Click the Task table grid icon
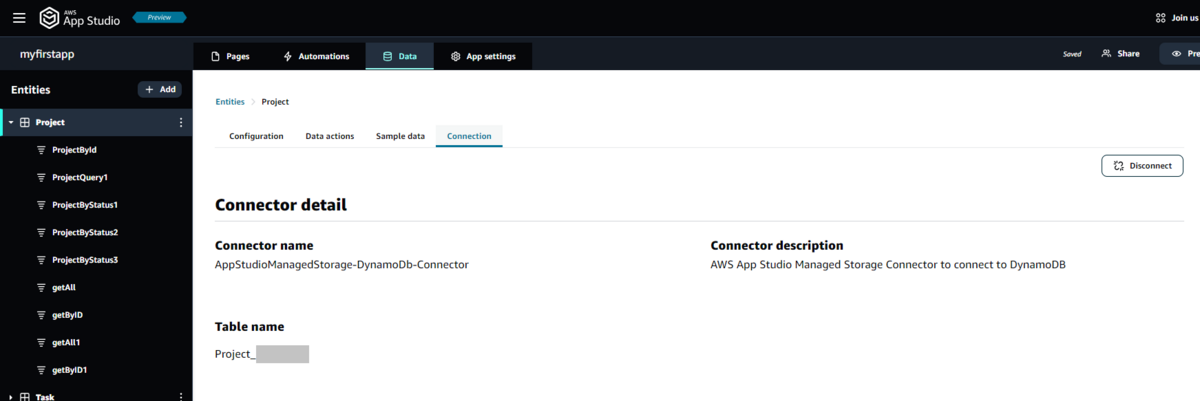The height and width of the screenshot is (401, 1200). click(x=25, y=397)
